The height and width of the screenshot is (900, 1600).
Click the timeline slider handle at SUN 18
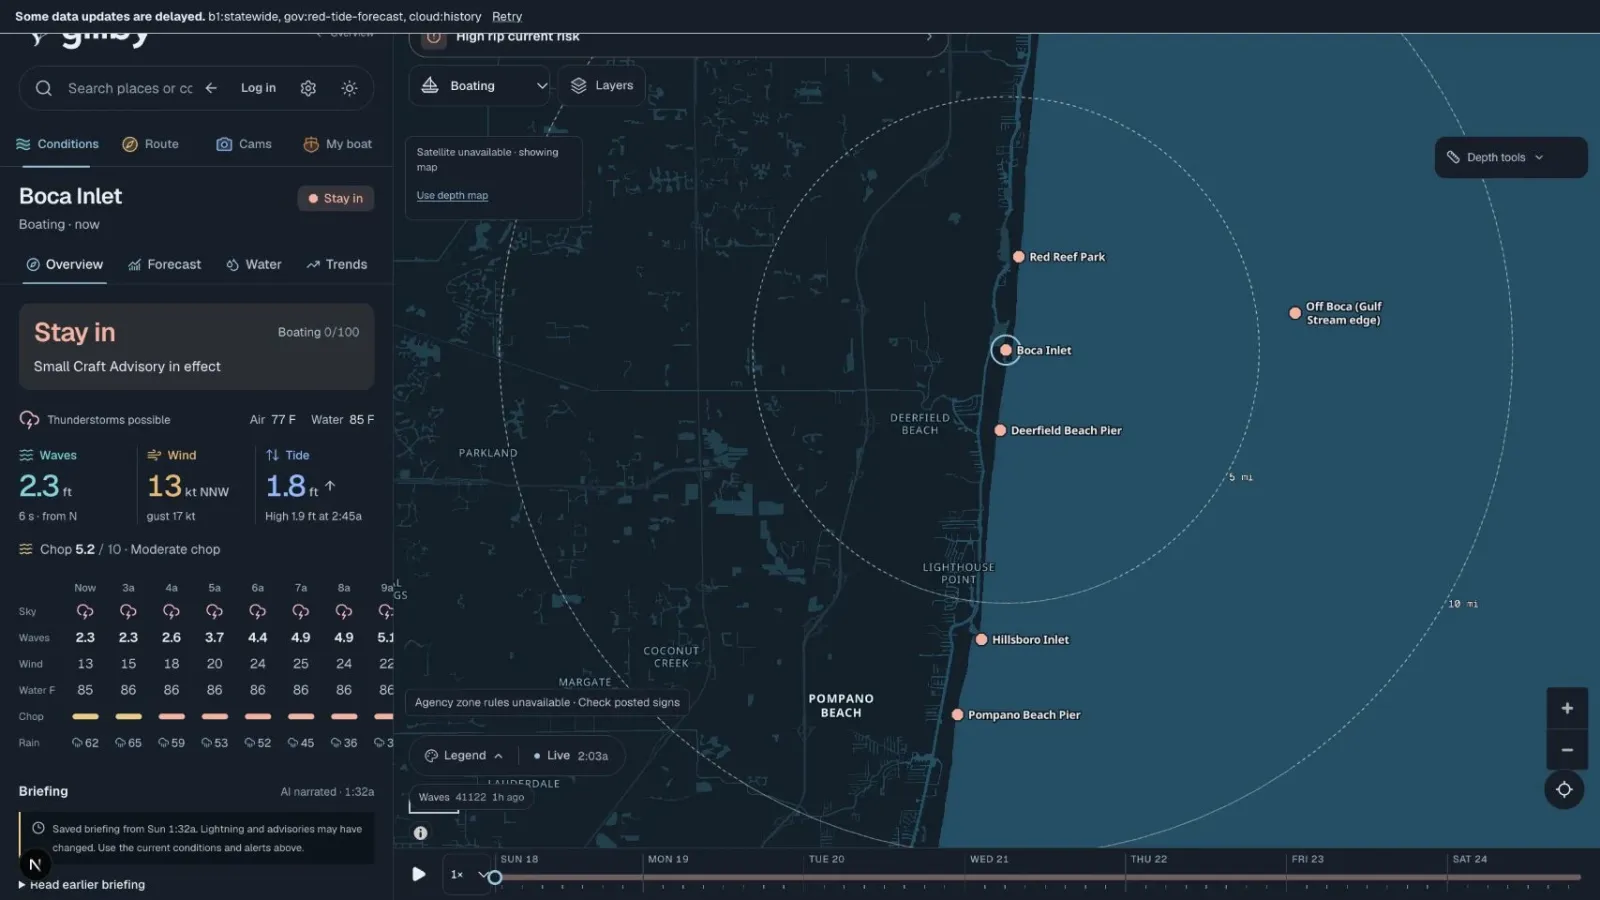[494, 877]
